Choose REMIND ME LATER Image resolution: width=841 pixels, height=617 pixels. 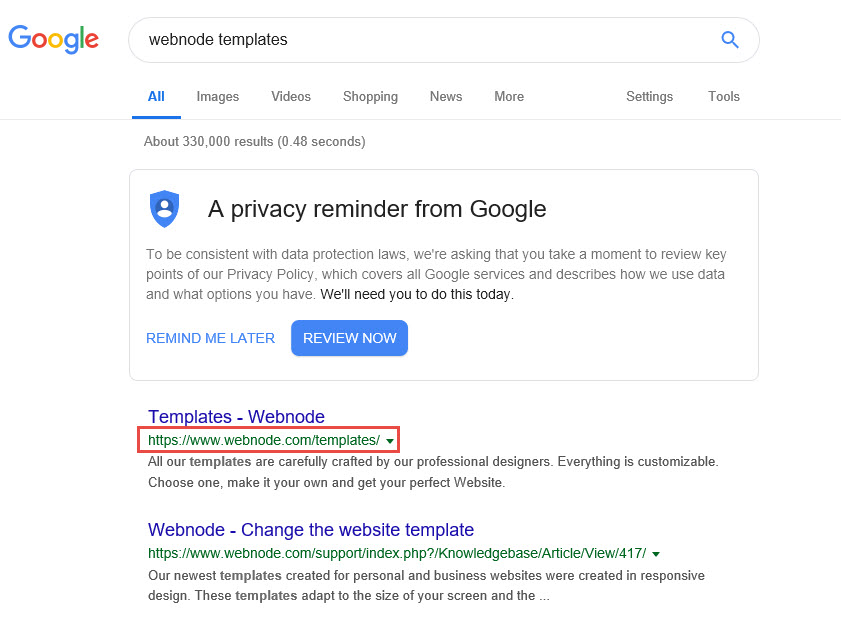(x=210, y=338)
